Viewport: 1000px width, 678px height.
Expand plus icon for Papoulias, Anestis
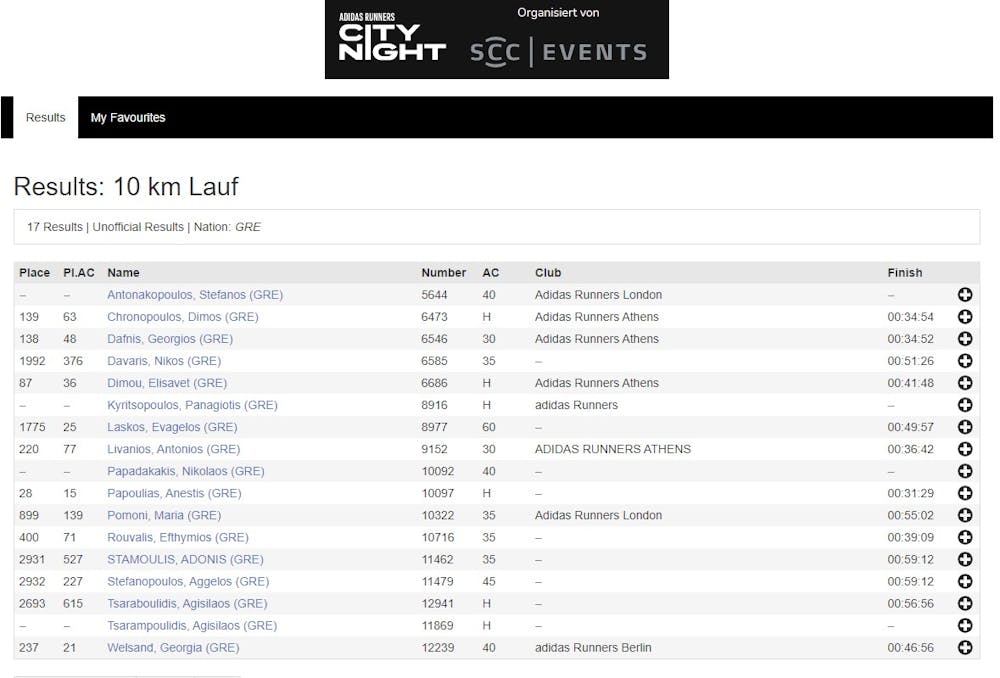click(965, 493)
